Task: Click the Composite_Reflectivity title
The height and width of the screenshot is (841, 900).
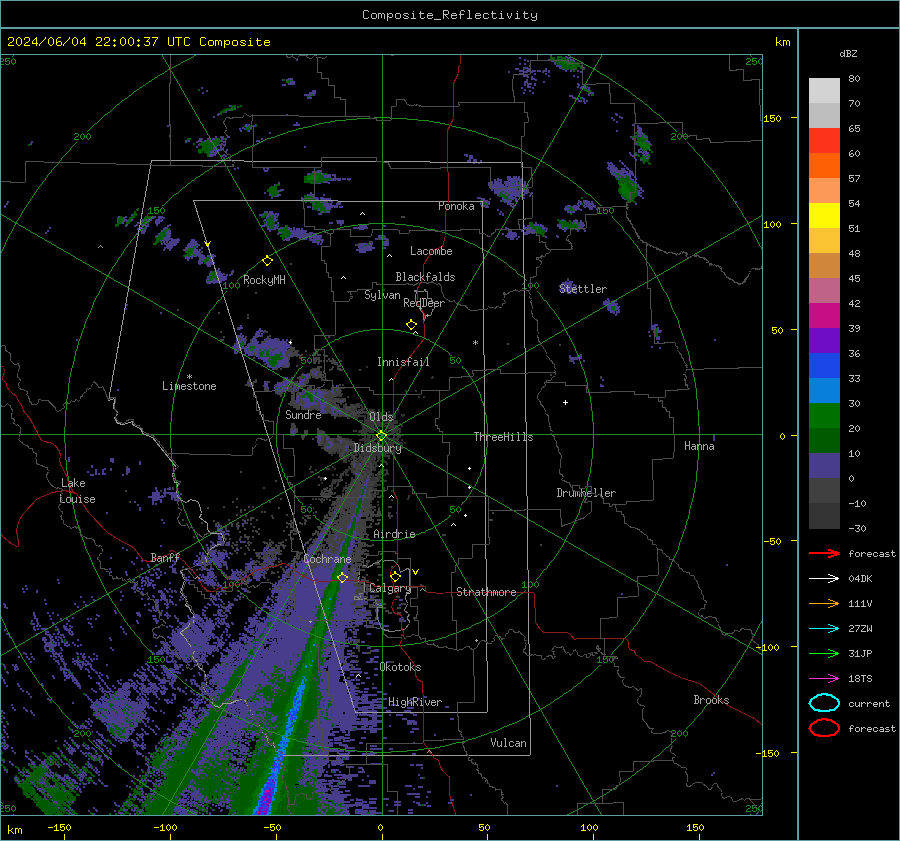Action: [450, 15]
